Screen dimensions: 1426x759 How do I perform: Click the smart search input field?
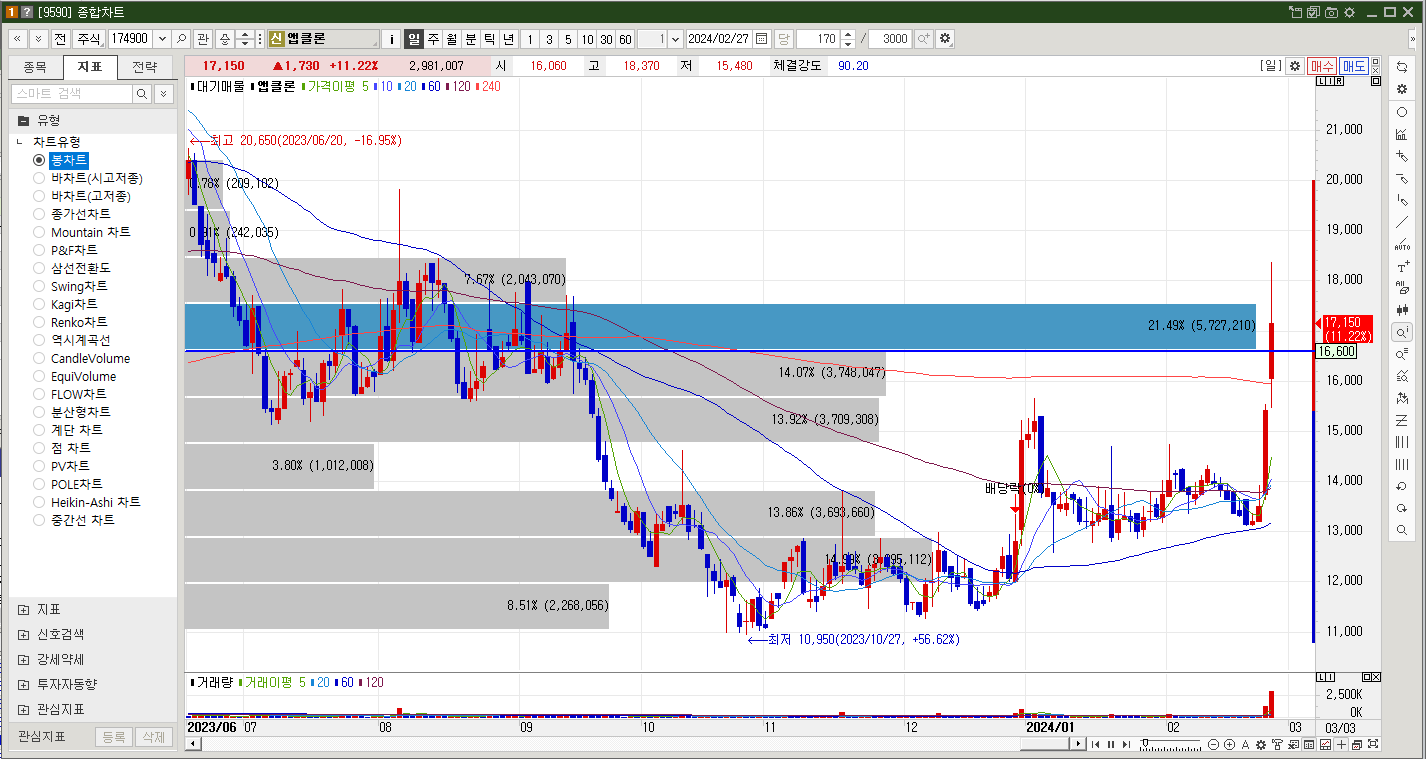coord(71,93)
